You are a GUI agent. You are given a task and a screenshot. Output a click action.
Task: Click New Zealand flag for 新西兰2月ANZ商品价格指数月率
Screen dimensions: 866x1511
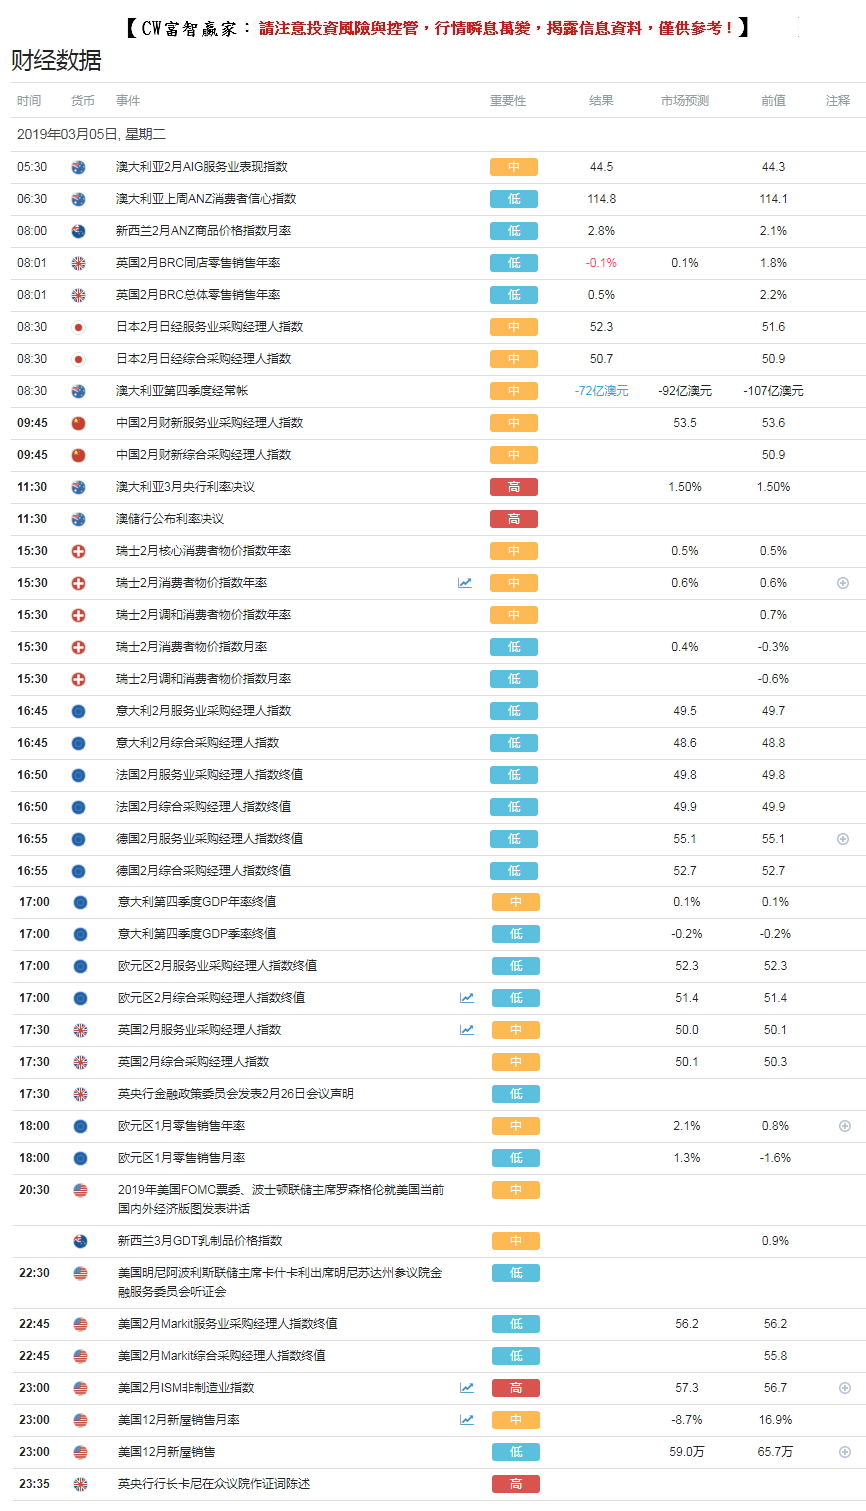click(x=78, y=231)
